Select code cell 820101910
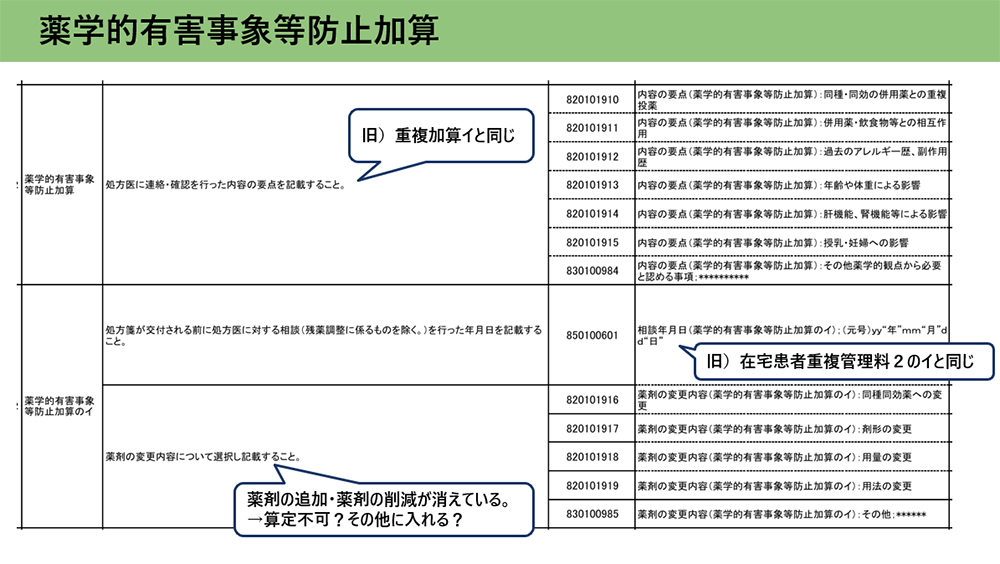1000x564 pixels. tap(592, 100)
